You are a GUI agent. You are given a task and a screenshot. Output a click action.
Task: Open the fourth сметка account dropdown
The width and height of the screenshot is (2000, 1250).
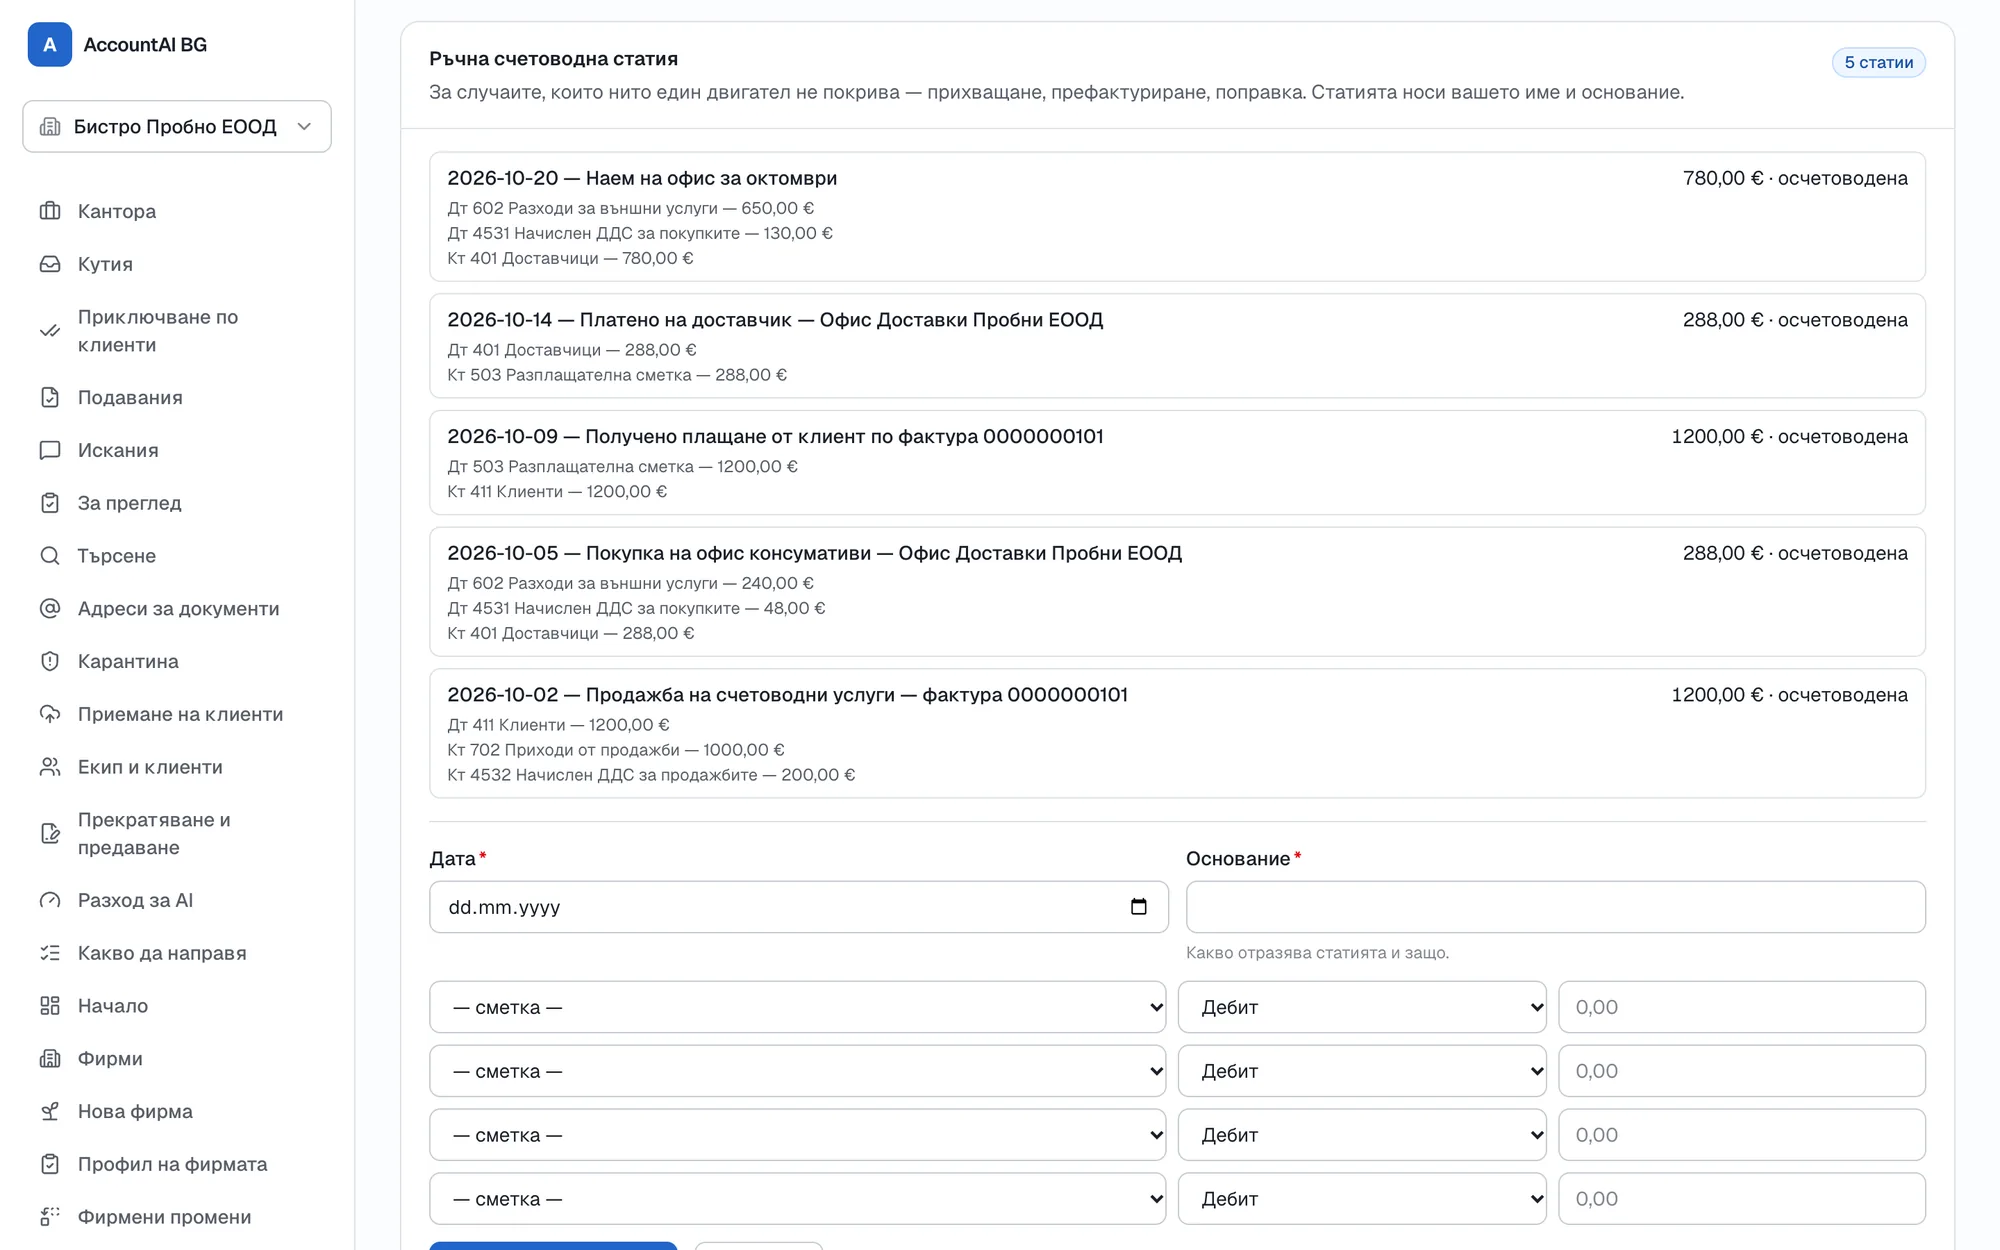coord(798,1199)
